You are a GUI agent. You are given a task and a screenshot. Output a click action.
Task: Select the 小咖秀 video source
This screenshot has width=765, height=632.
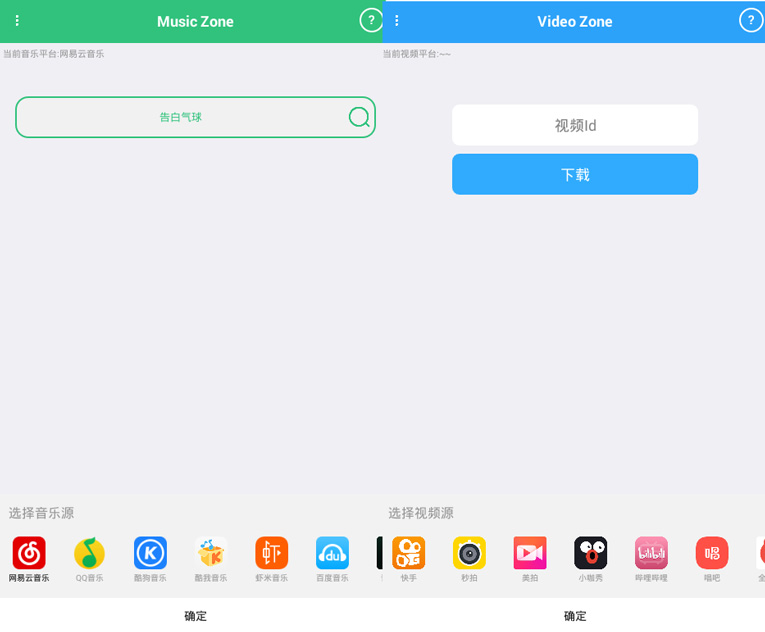click(590, 553)
